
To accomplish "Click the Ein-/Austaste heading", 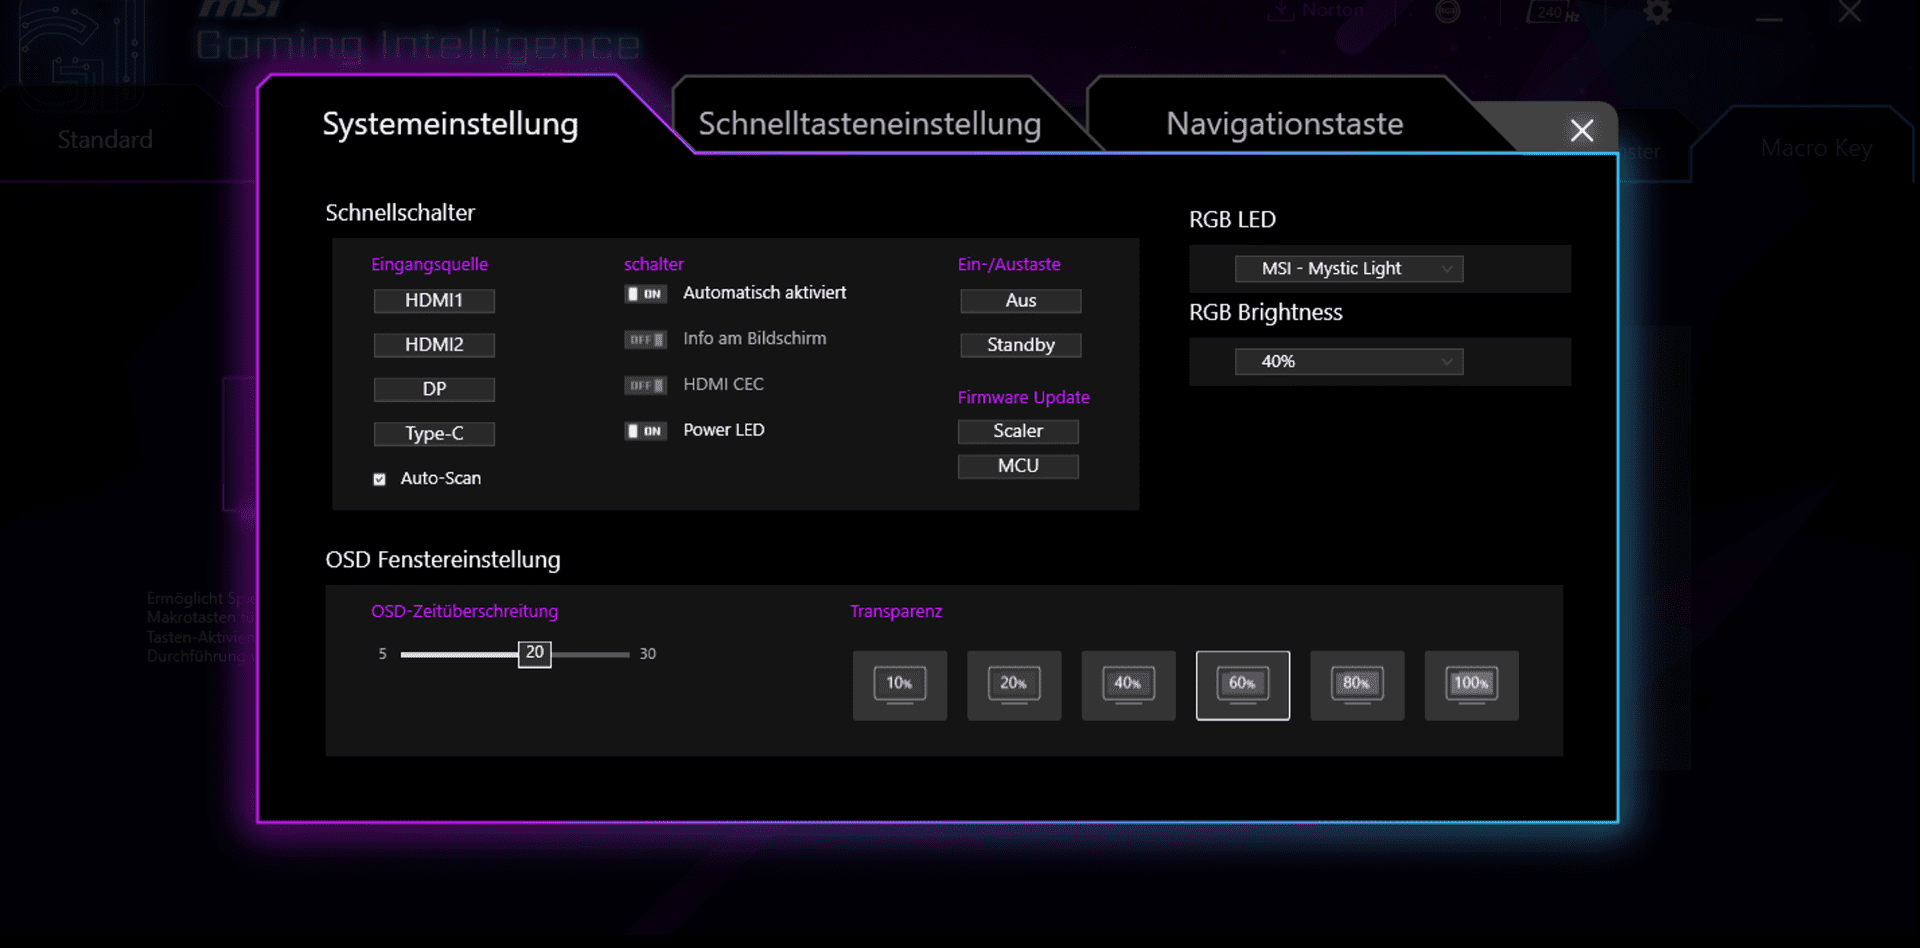I will coord(1008,265).
